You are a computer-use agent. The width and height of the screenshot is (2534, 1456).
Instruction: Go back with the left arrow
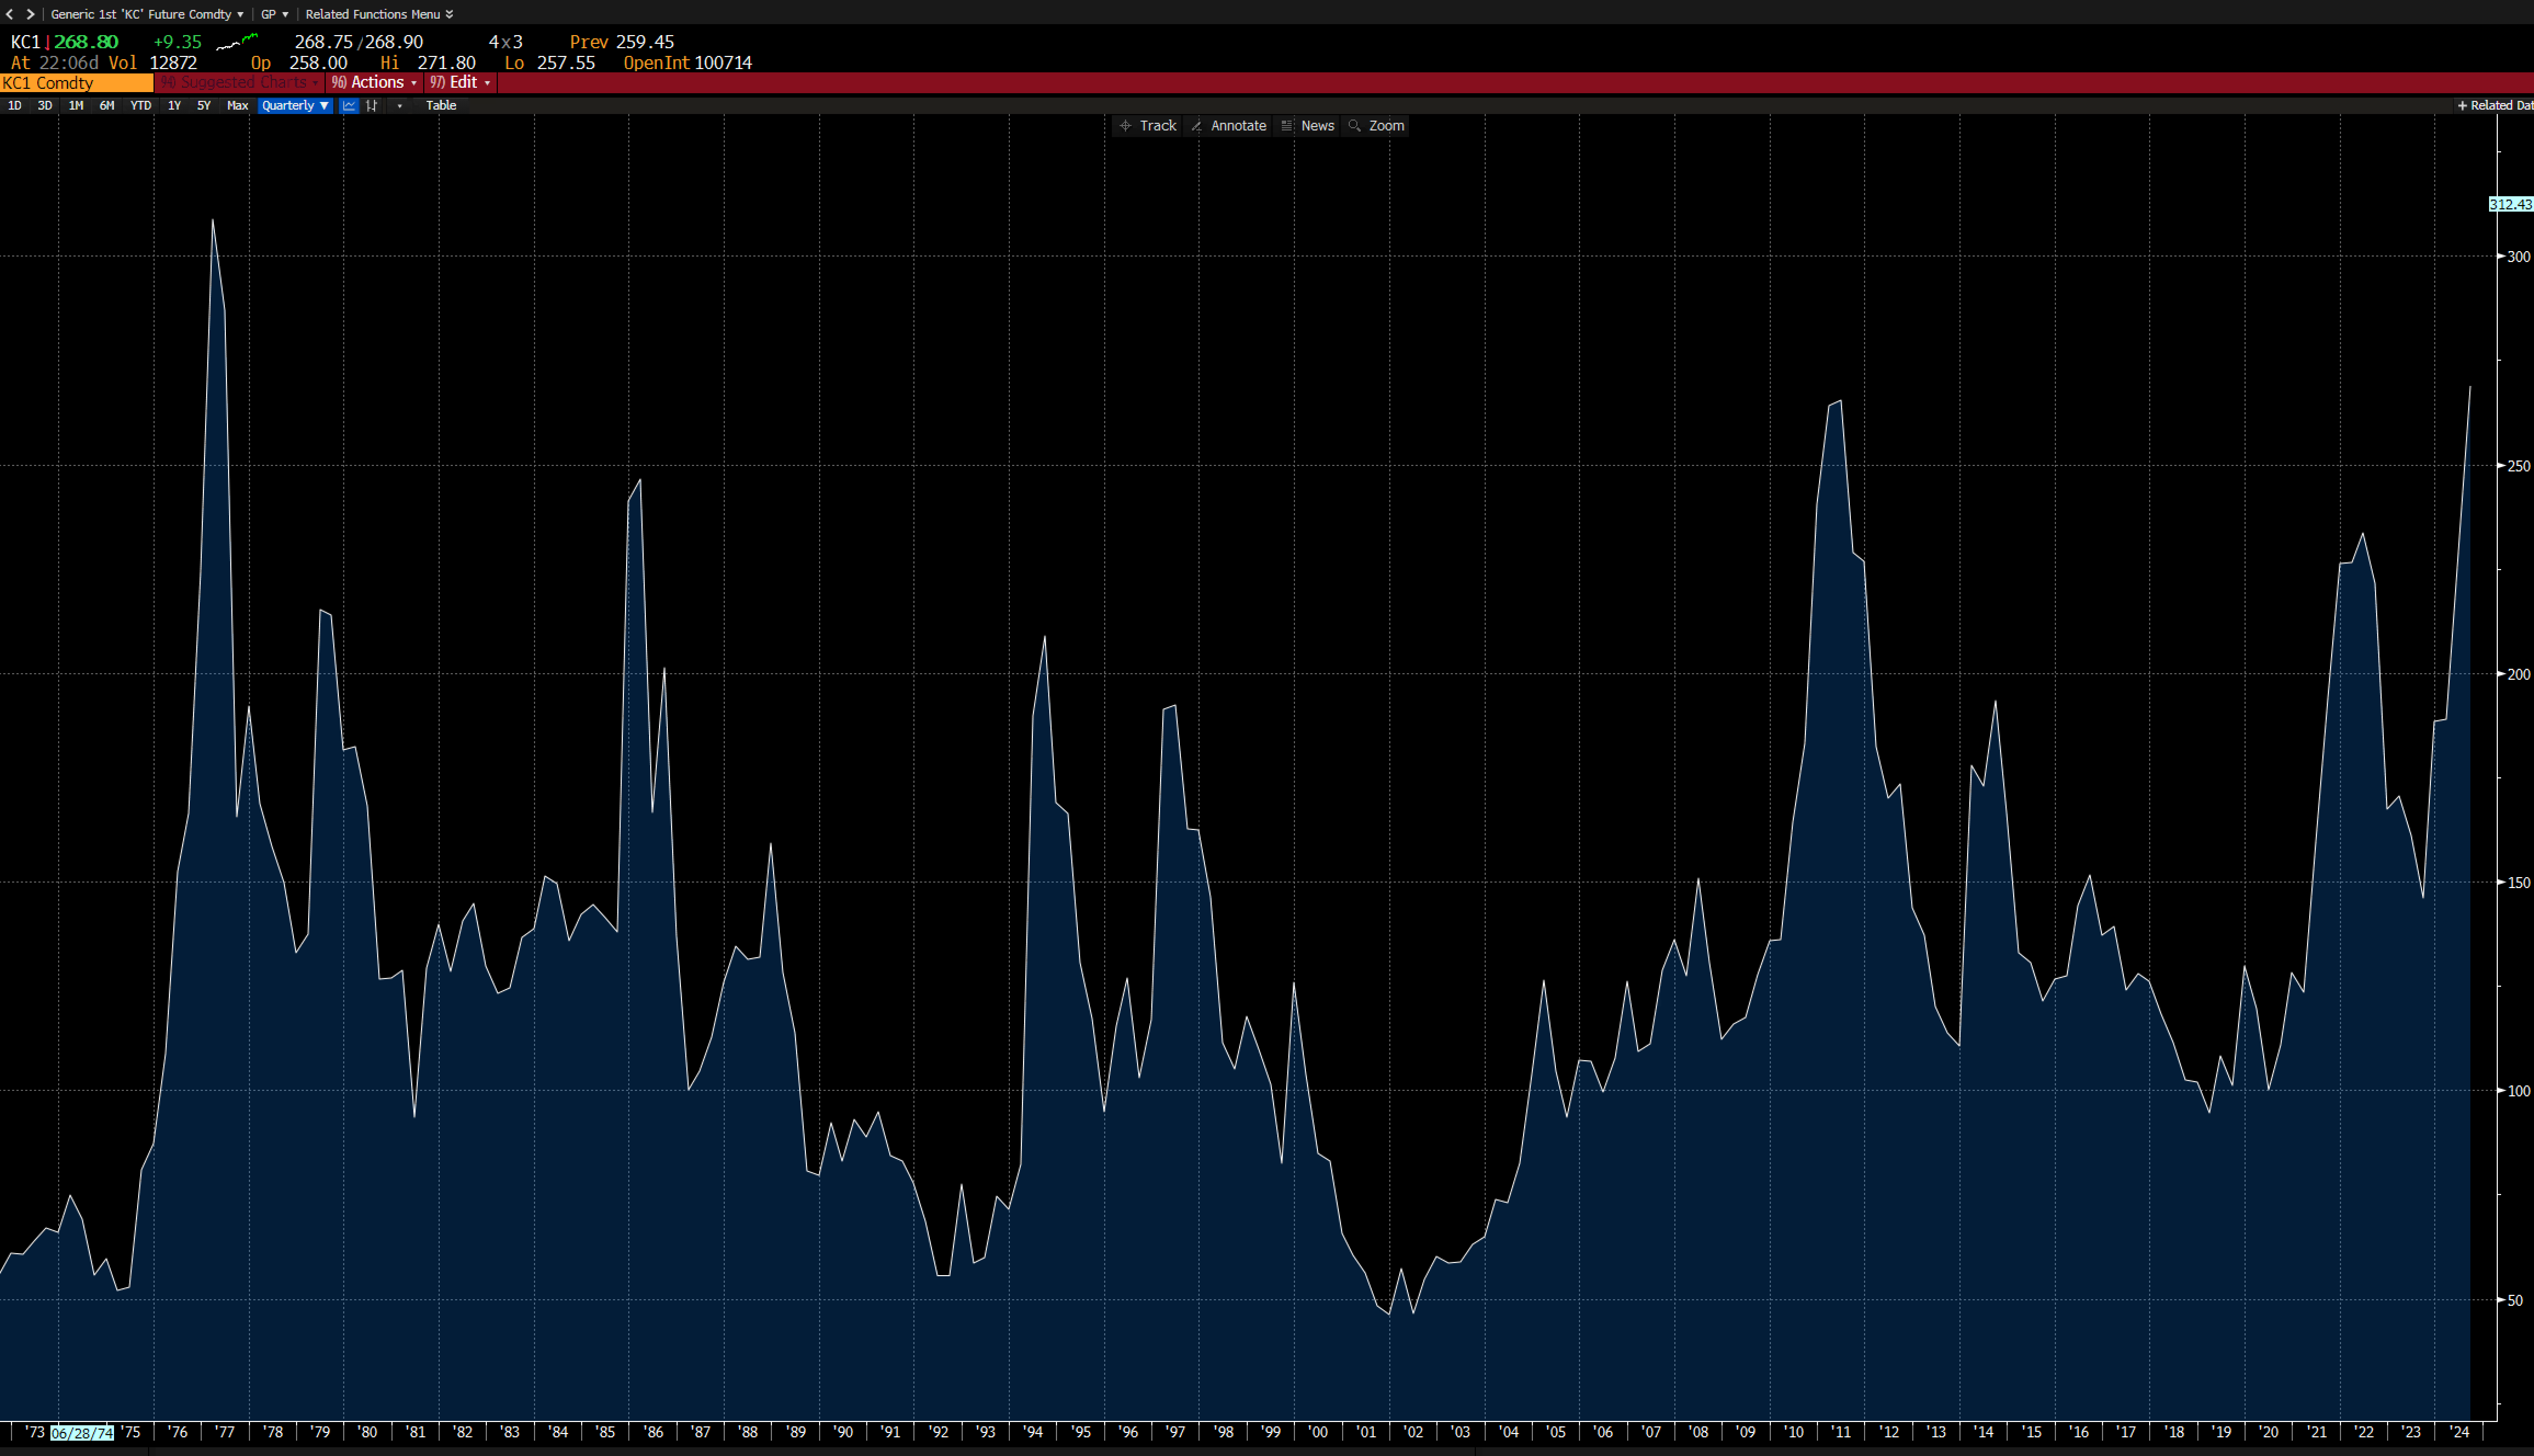10,14
